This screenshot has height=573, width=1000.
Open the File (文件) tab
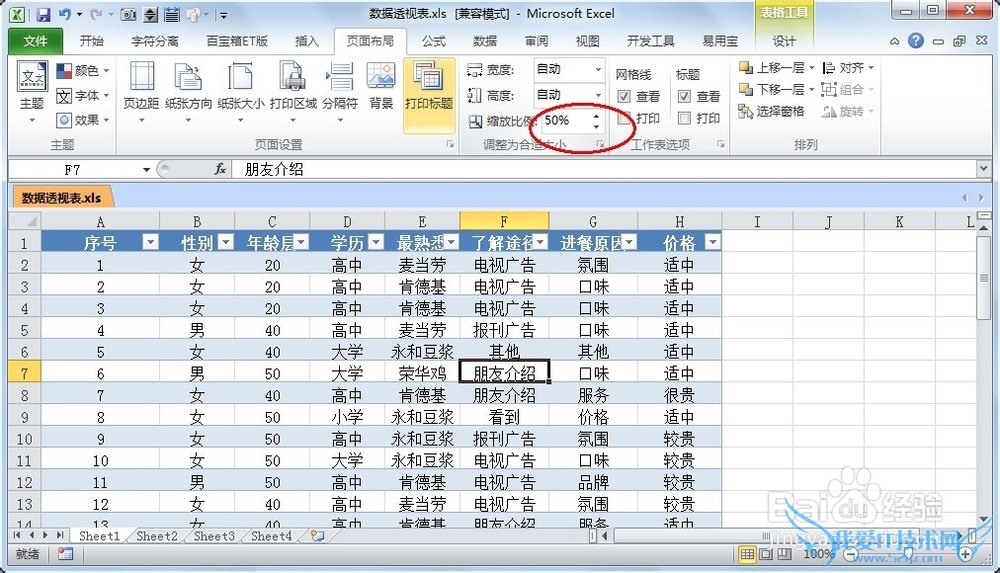36,41
